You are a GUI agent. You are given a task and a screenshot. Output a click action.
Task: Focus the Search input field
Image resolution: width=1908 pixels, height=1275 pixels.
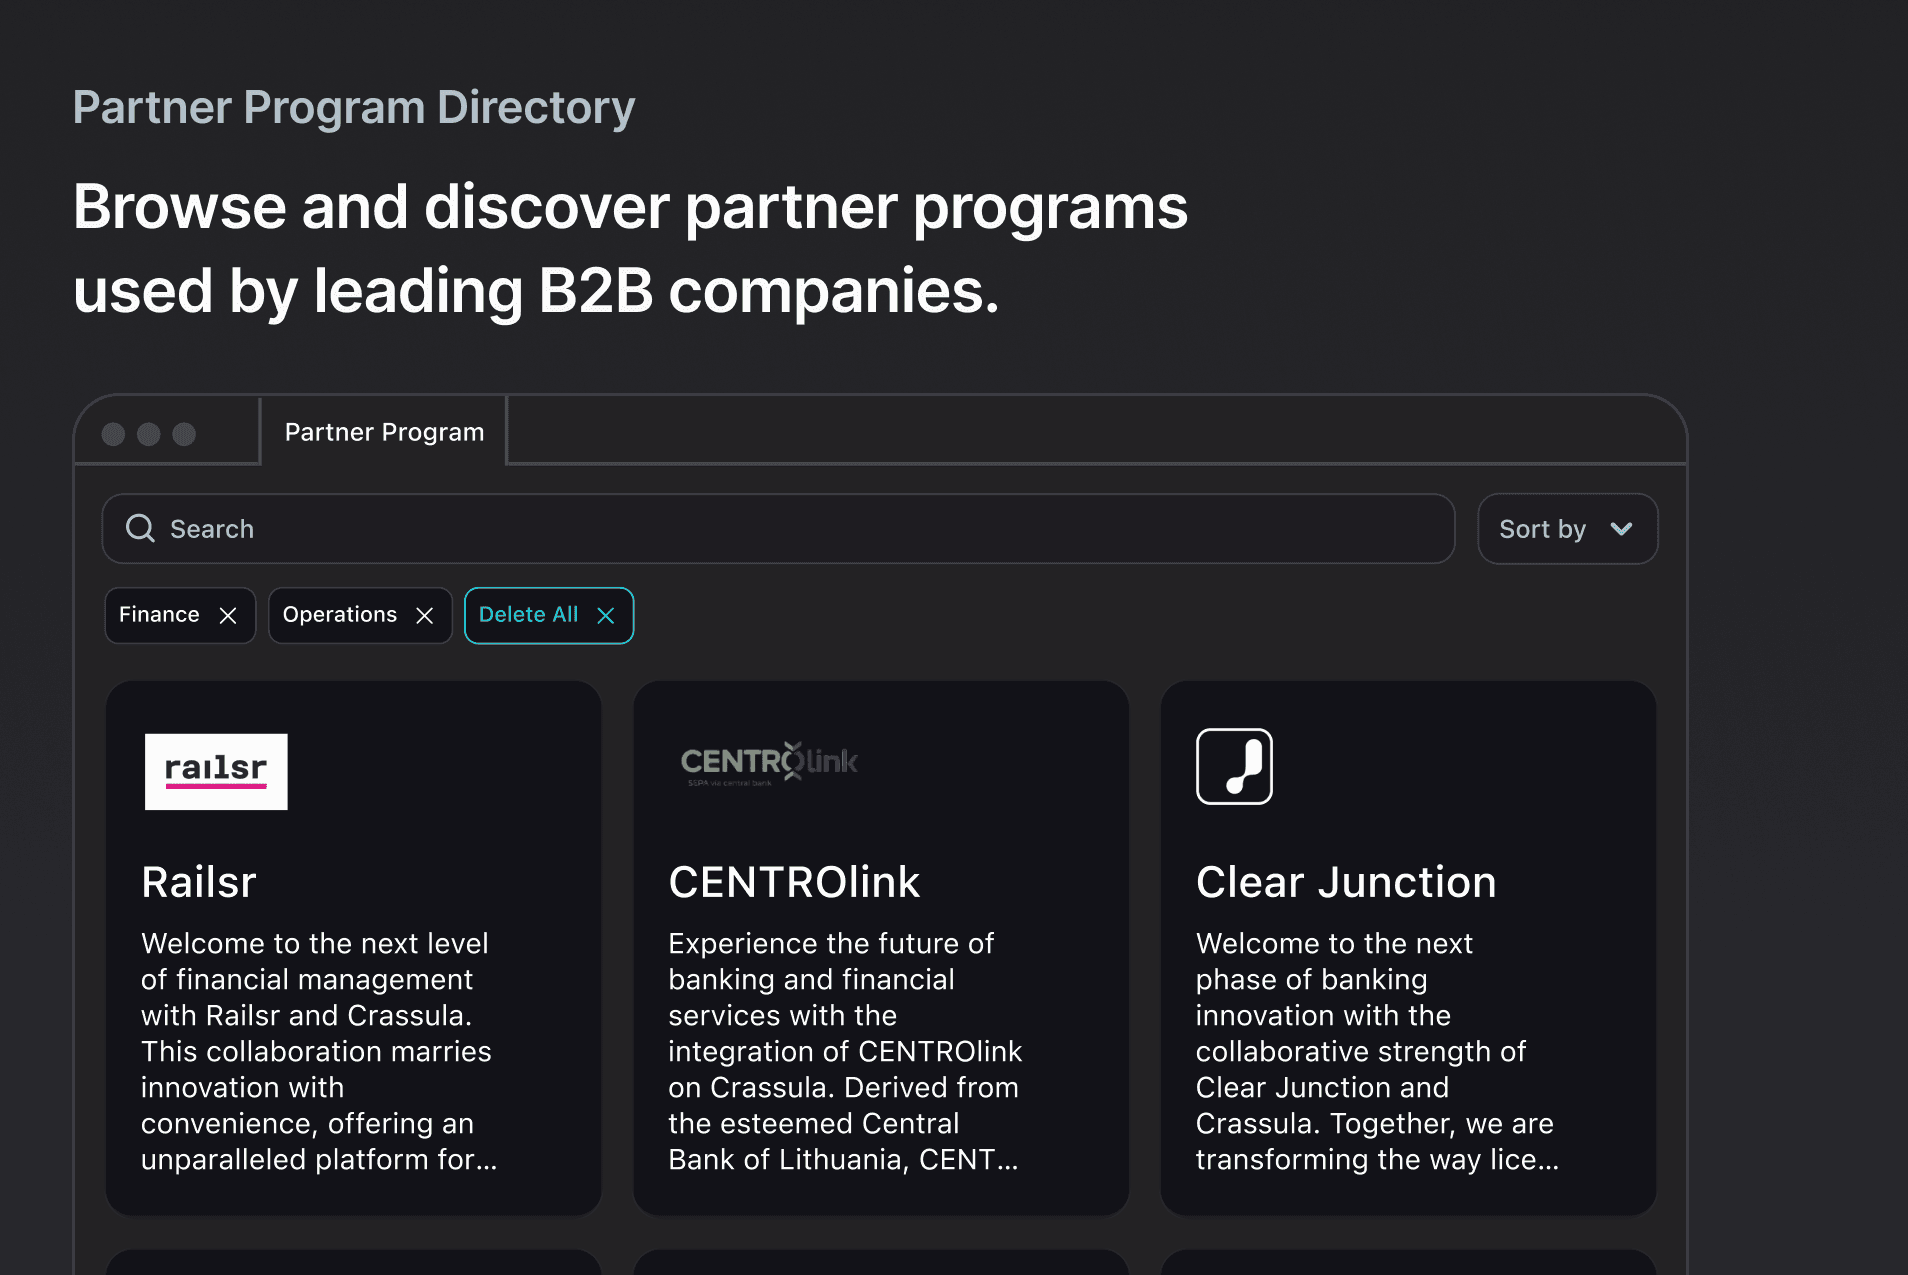(778, 529)
